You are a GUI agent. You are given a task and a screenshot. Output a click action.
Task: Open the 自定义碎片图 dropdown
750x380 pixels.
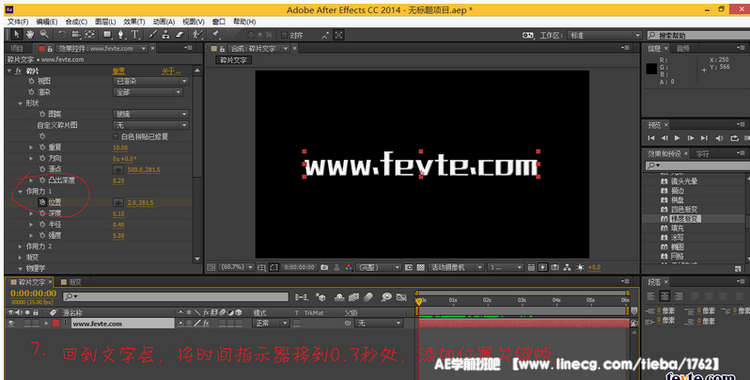[151, 125]
